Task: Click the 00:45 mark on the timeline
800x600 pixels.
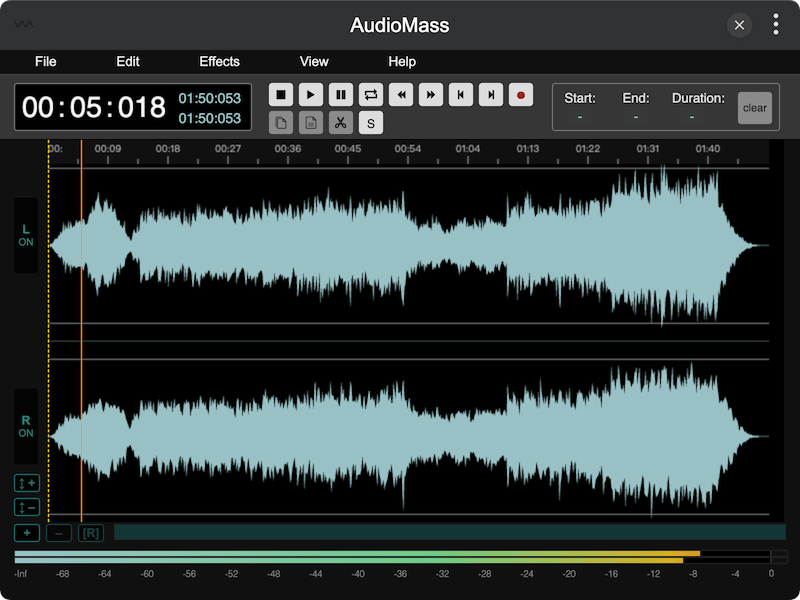Action: (x=348, y=148)
